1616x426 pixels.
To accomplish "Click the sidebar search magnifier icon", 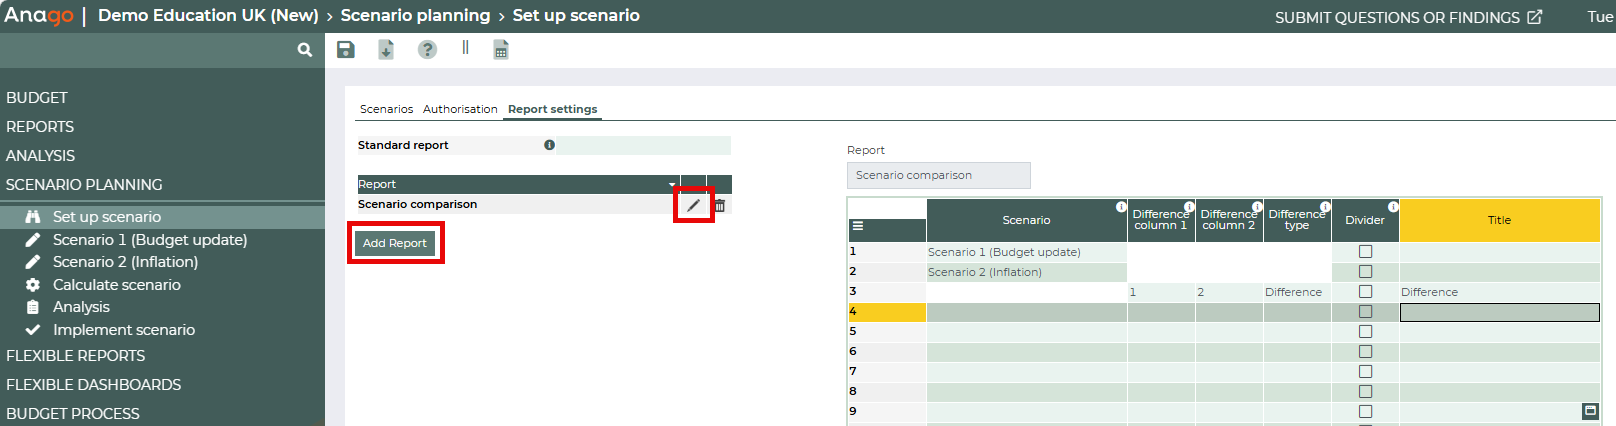I will (x=305, y=50).
